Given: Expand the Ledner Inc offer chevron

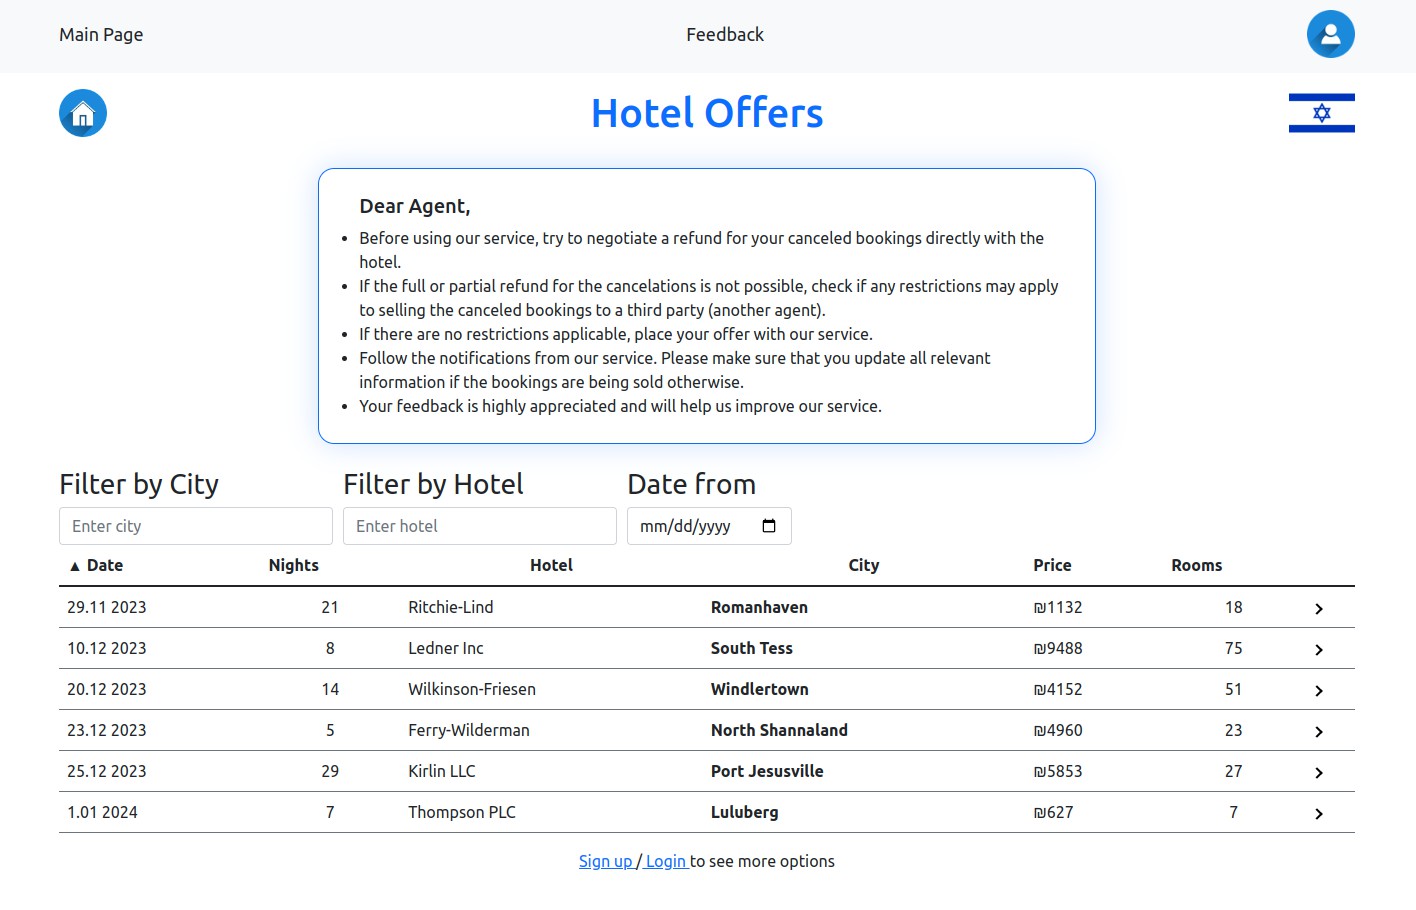Looking at the screenshot, I should coord(1318,649).
